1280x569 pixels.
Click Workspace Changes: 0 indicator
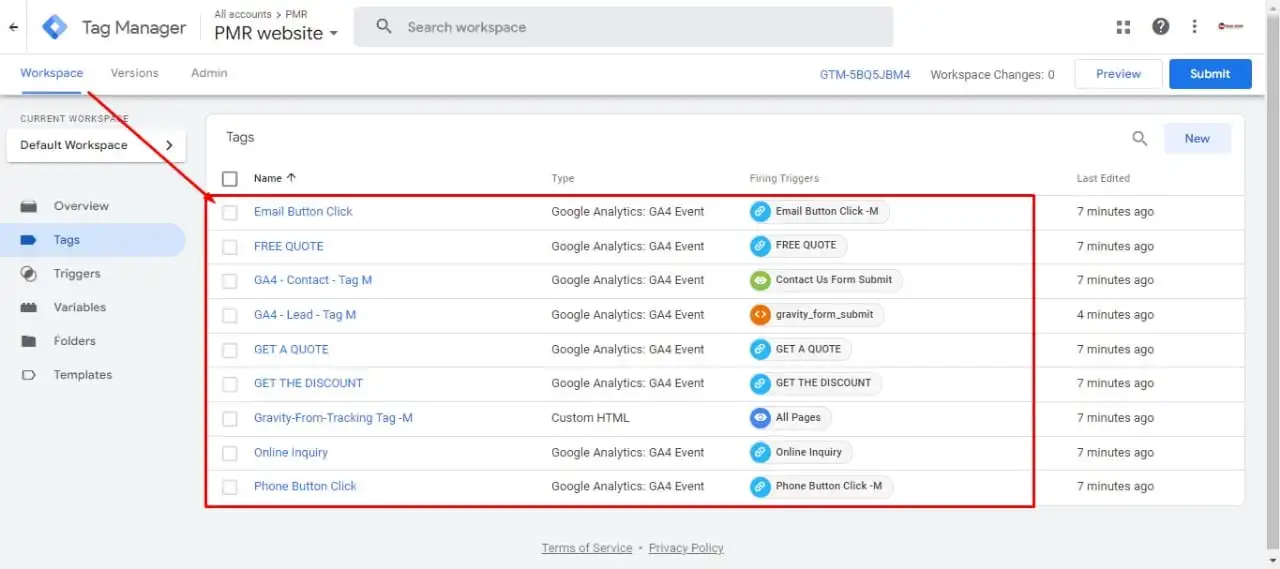pos(992,74)
